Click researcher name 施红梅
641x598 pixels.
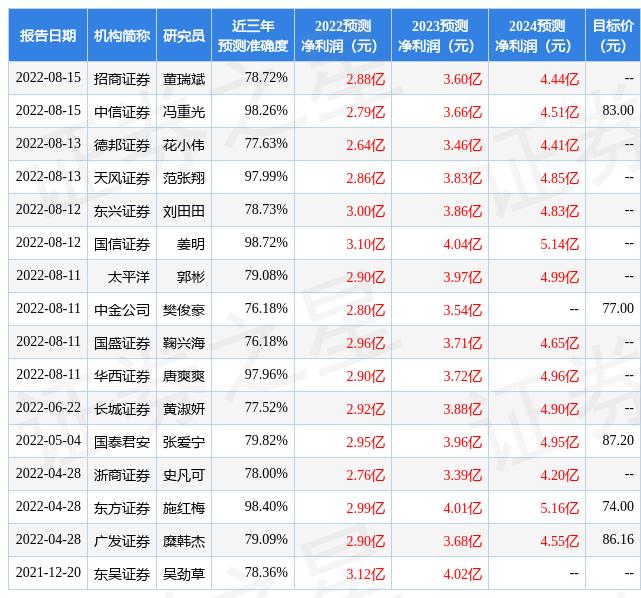[x=184, y=508]
